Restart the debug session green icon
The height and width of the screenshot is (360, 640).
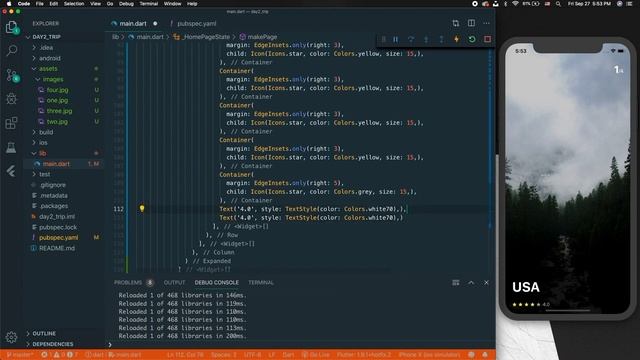[x=472, y=39]
